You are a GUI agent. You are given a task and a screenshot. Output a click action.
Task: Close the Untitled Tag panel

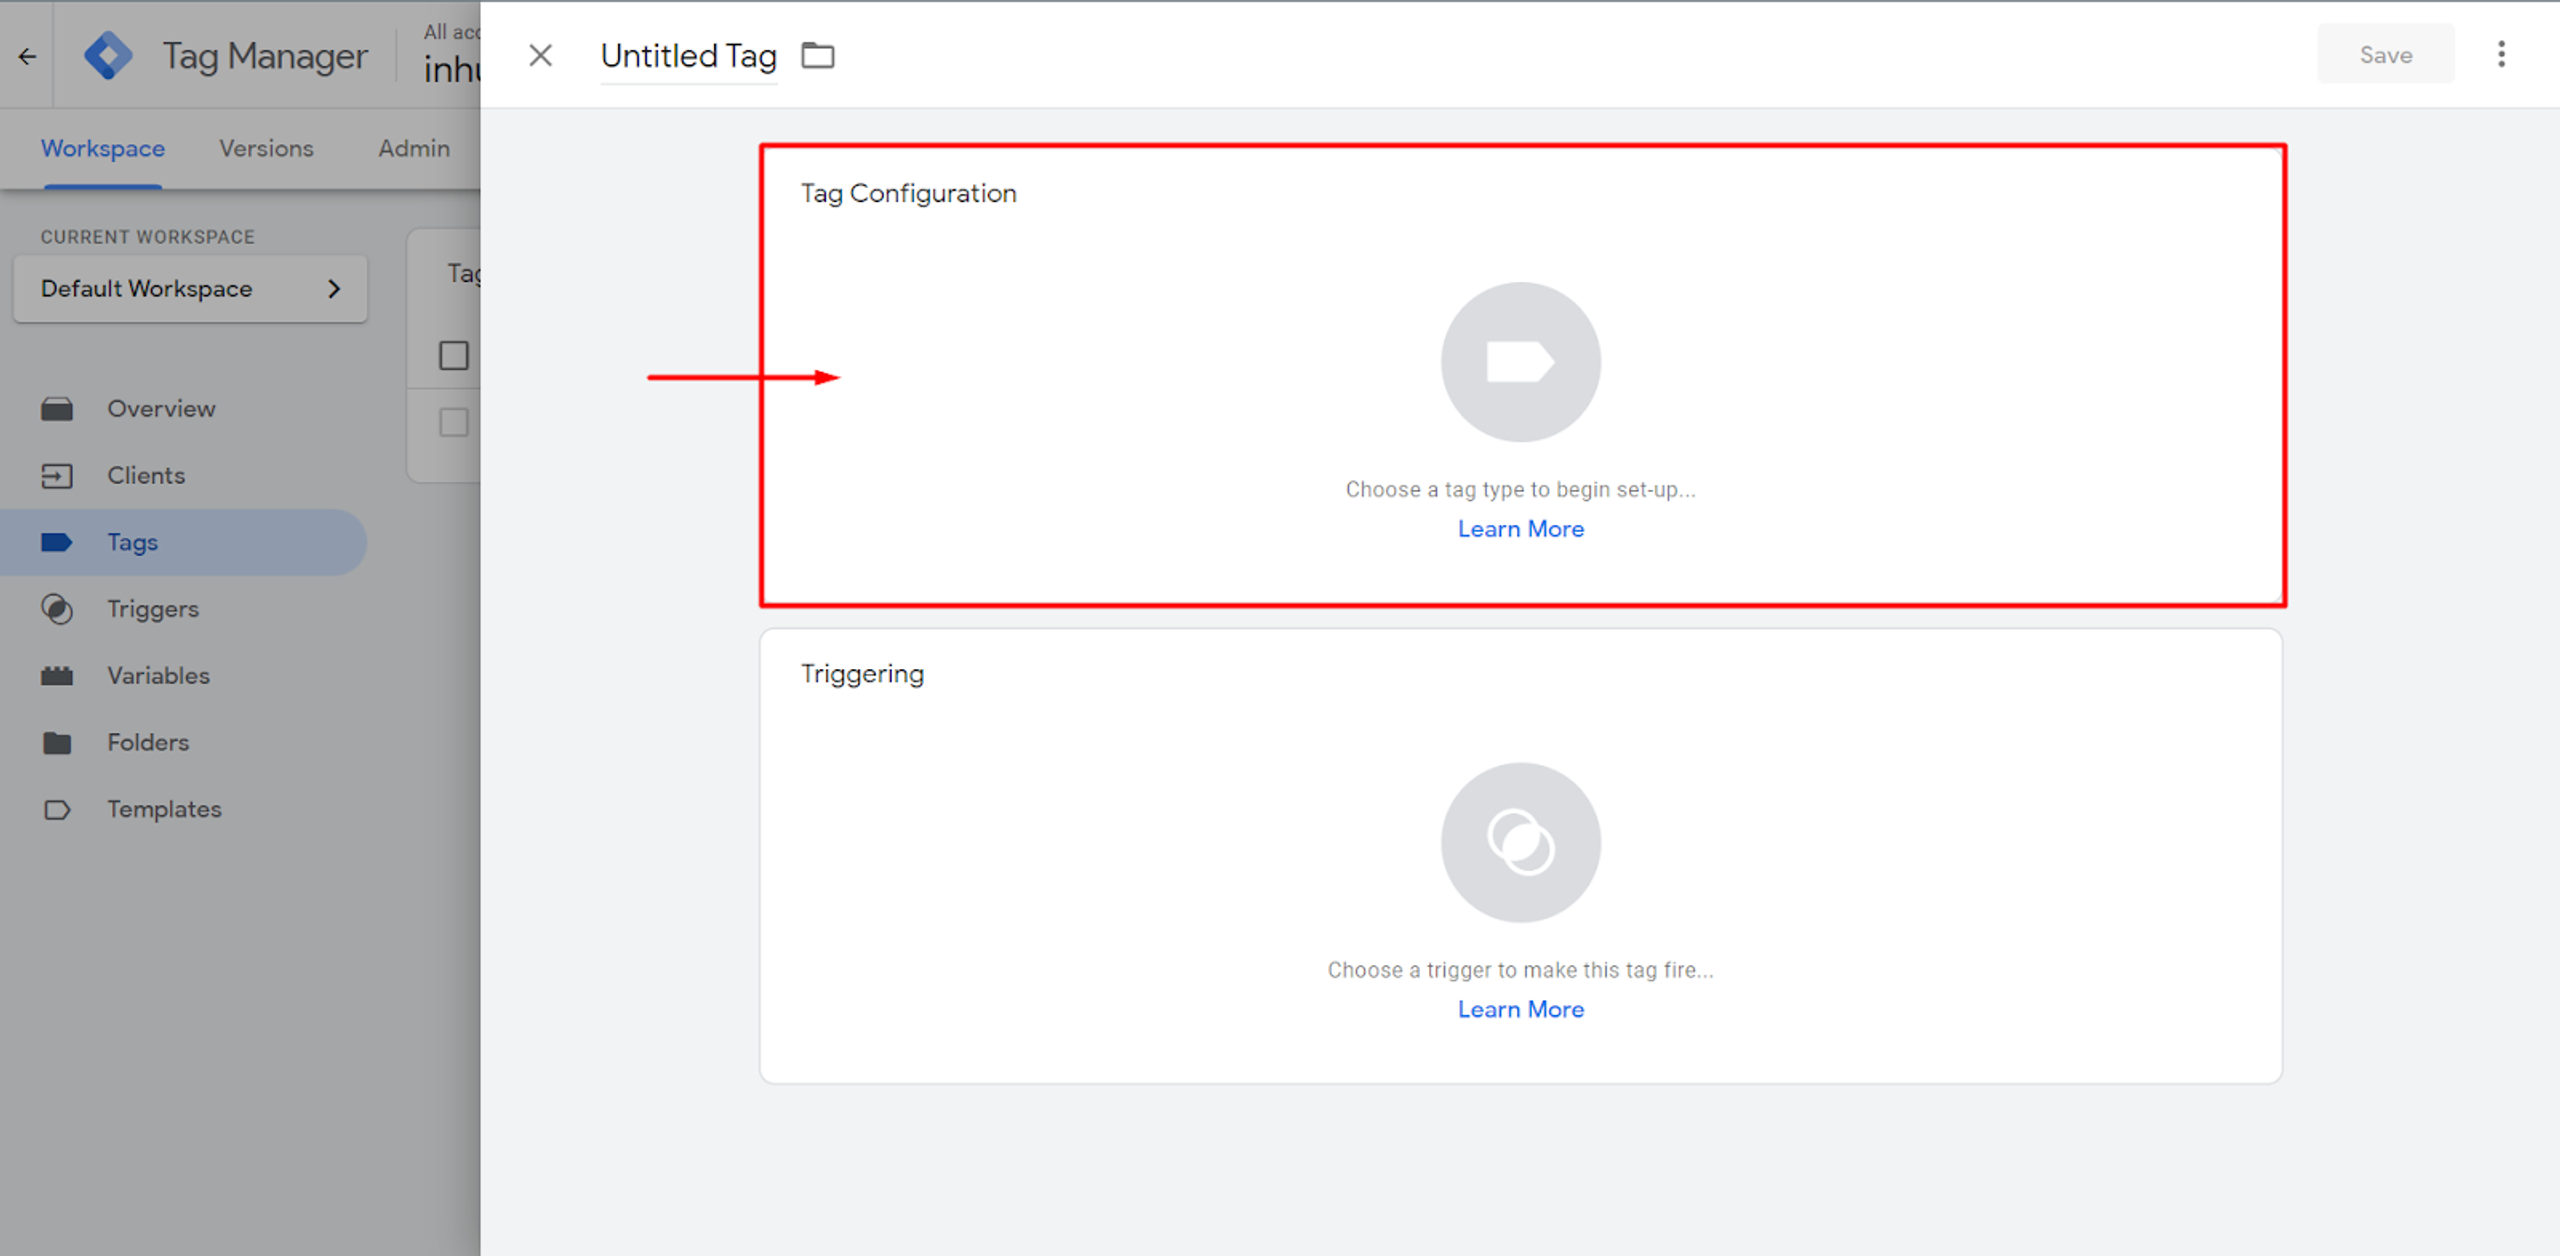pos(540,56)
